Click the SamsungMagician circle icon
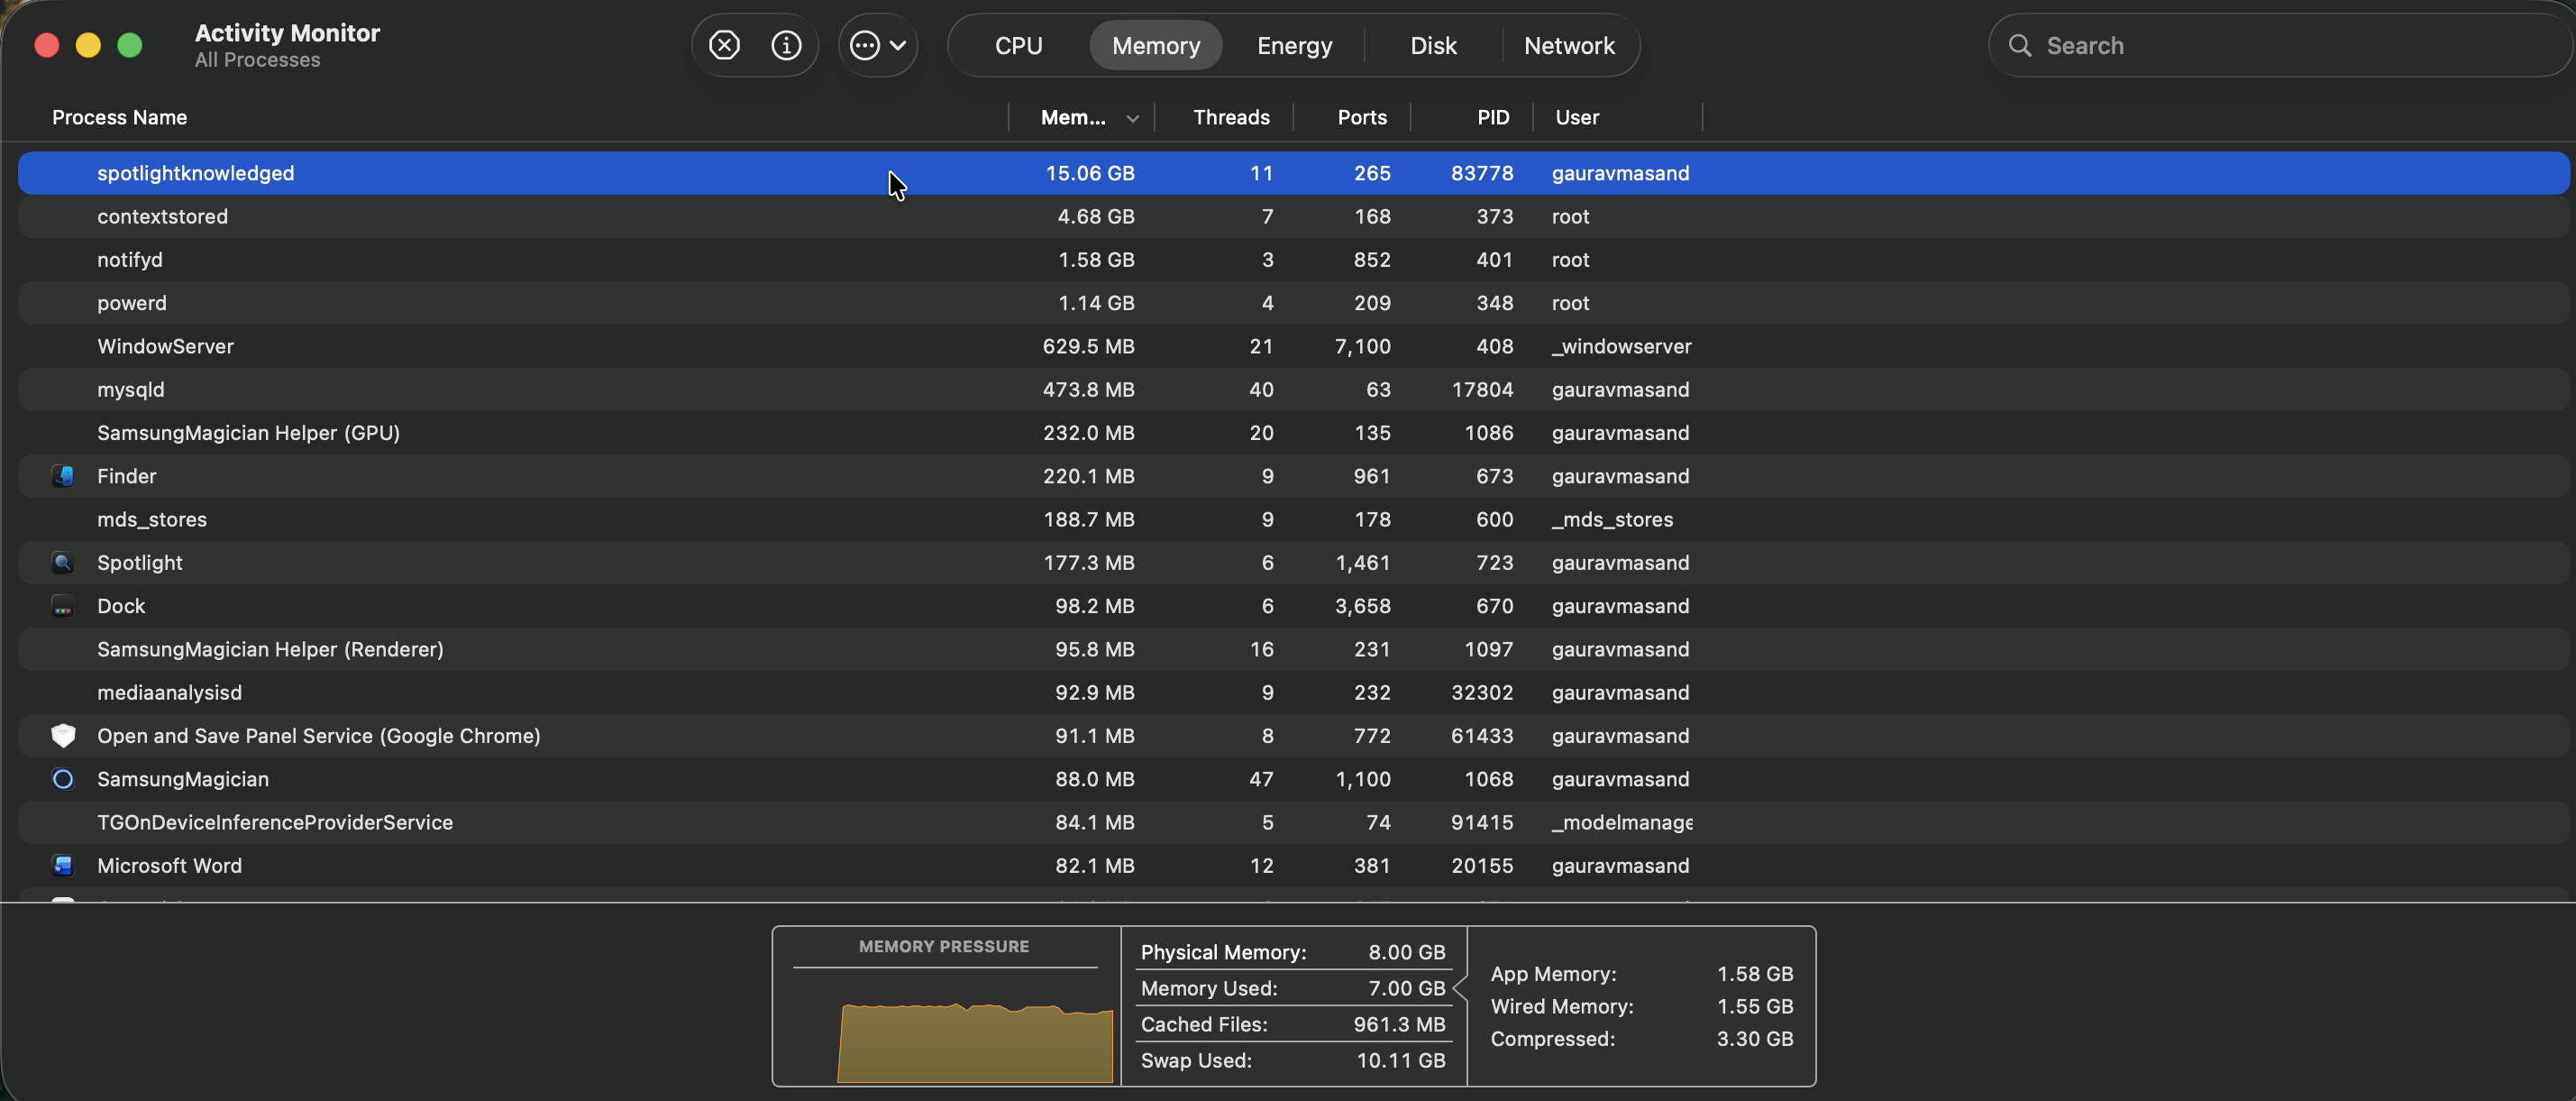This screenshot has height=1101, width=2576. [x=63, y=779]
